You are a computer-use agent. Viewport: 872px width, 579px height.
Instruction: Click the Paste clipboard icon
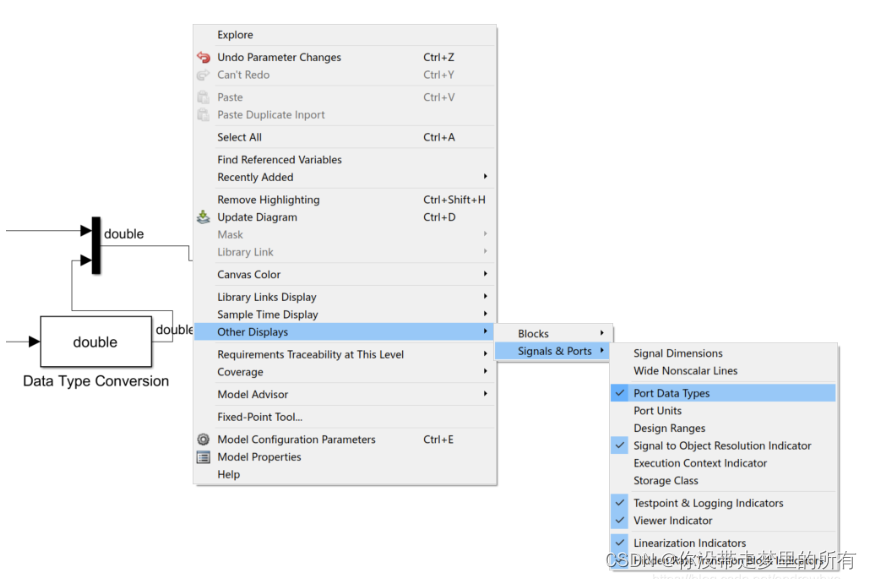[x=204, y=97]
